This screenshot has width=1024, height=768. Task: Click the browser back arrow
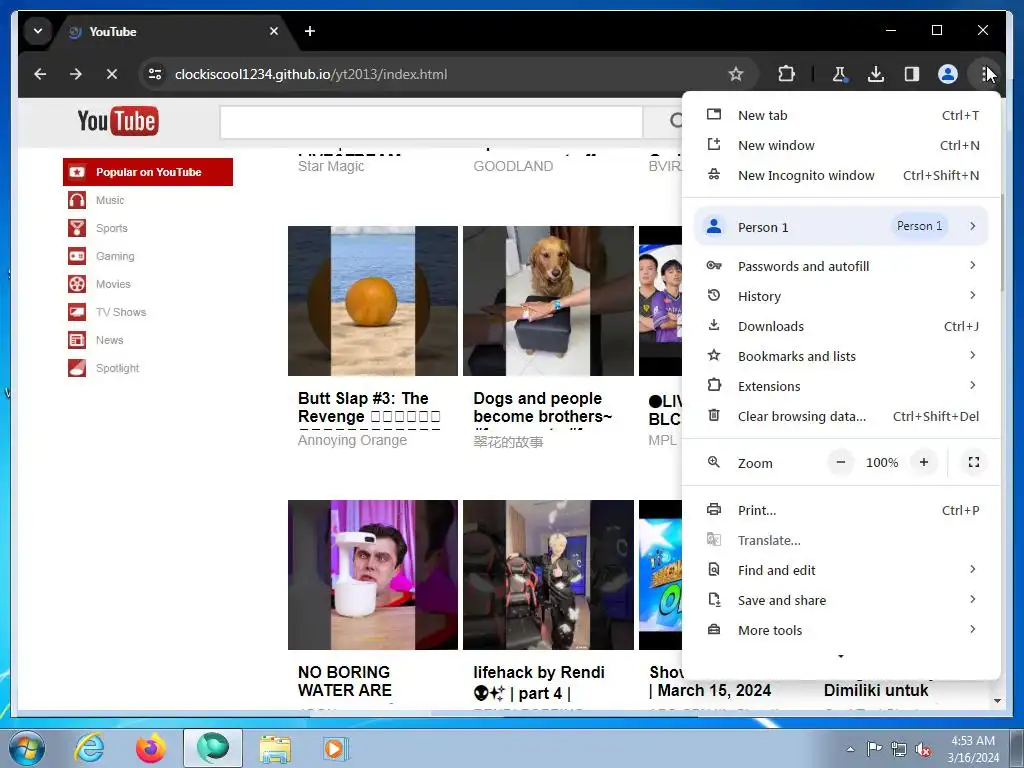pos(40,74)
